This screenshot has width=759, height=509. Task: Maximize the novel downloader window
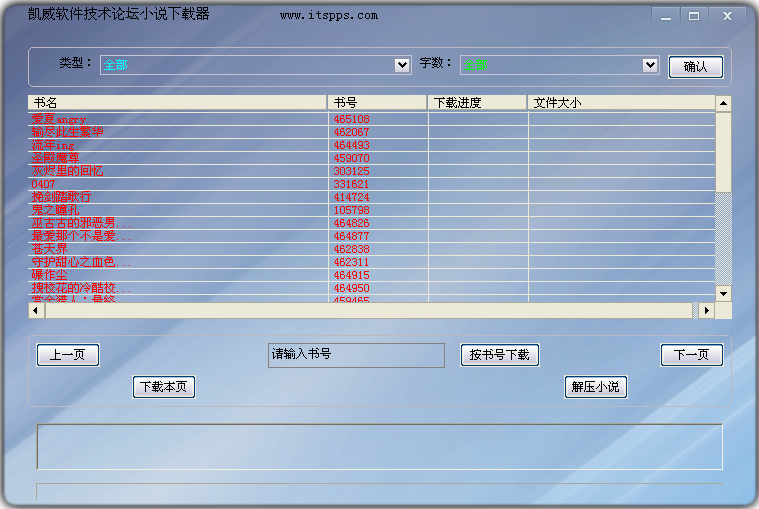tap(694, 16)
